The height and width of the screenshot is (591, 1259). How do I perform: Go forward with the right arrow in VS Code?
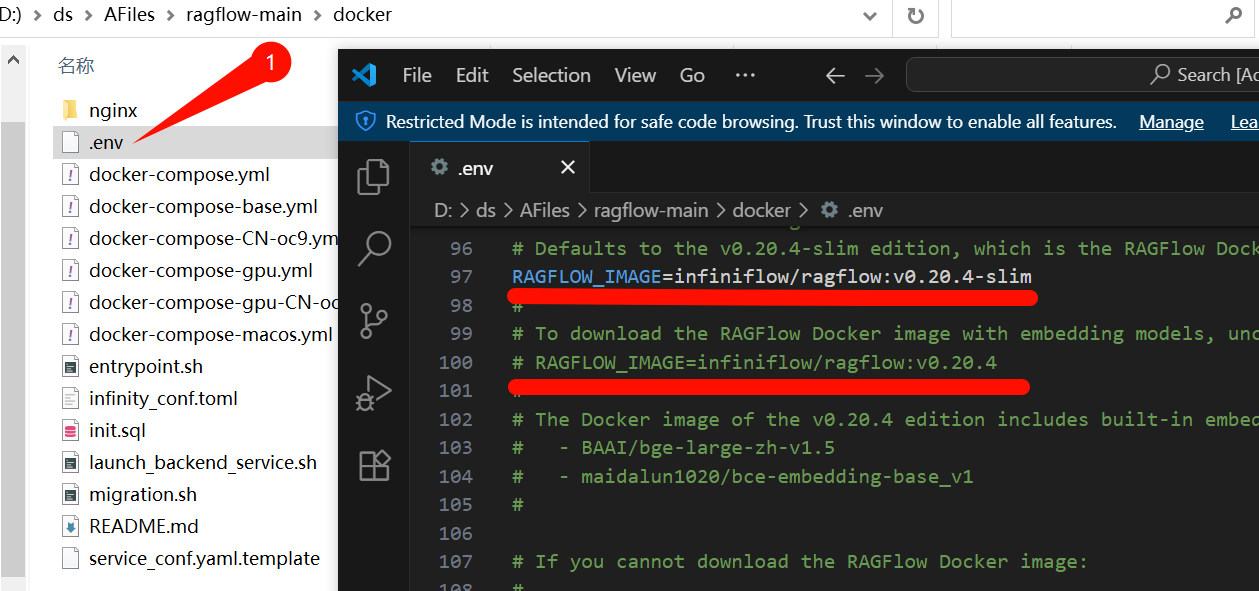(x=874, y=75)
